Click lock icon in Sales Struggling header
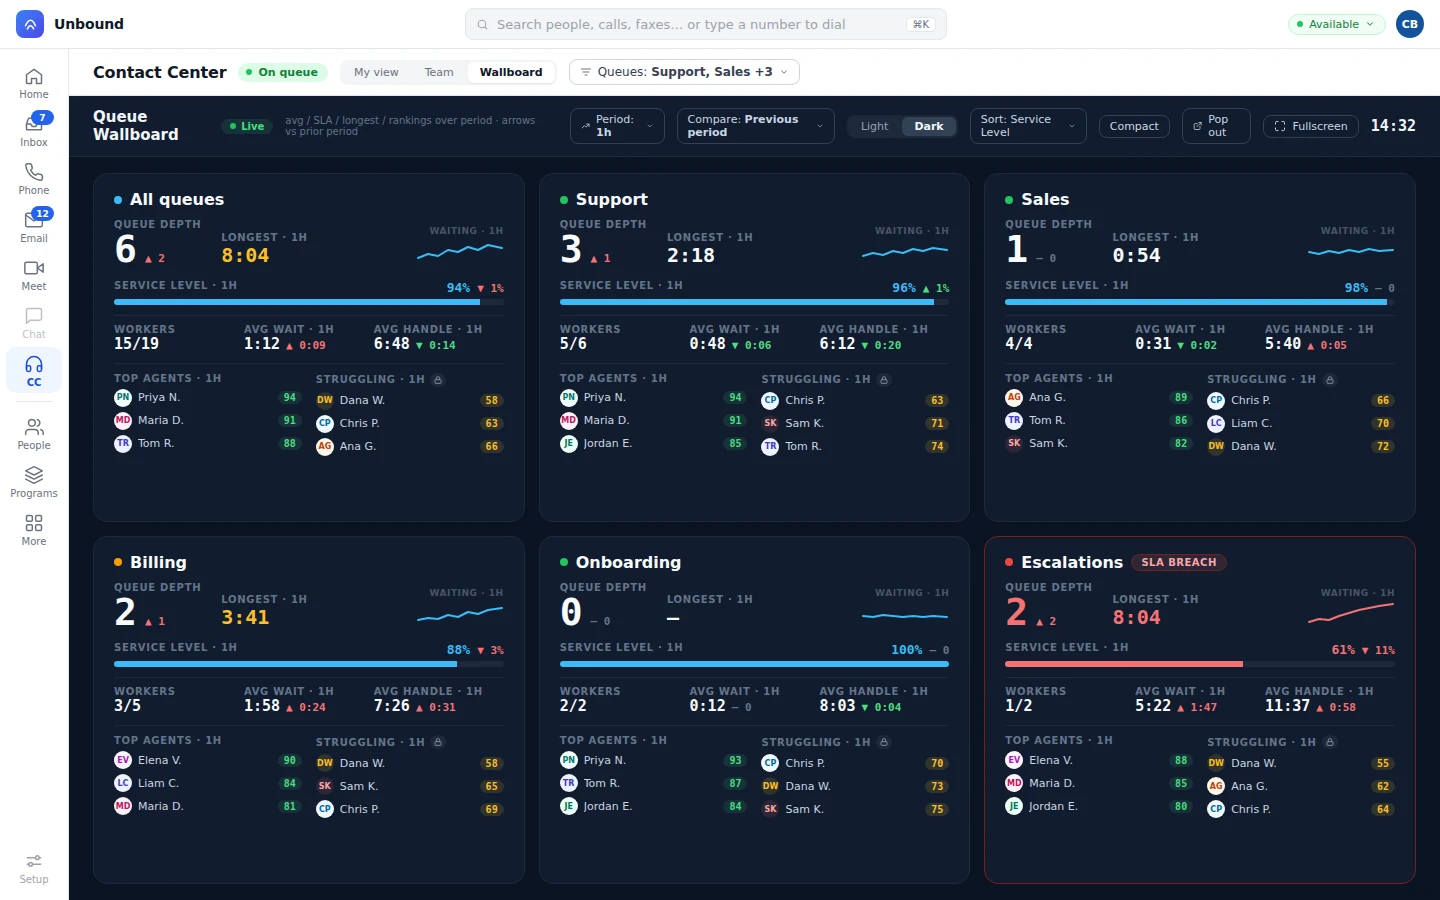 click(1330, 380)
